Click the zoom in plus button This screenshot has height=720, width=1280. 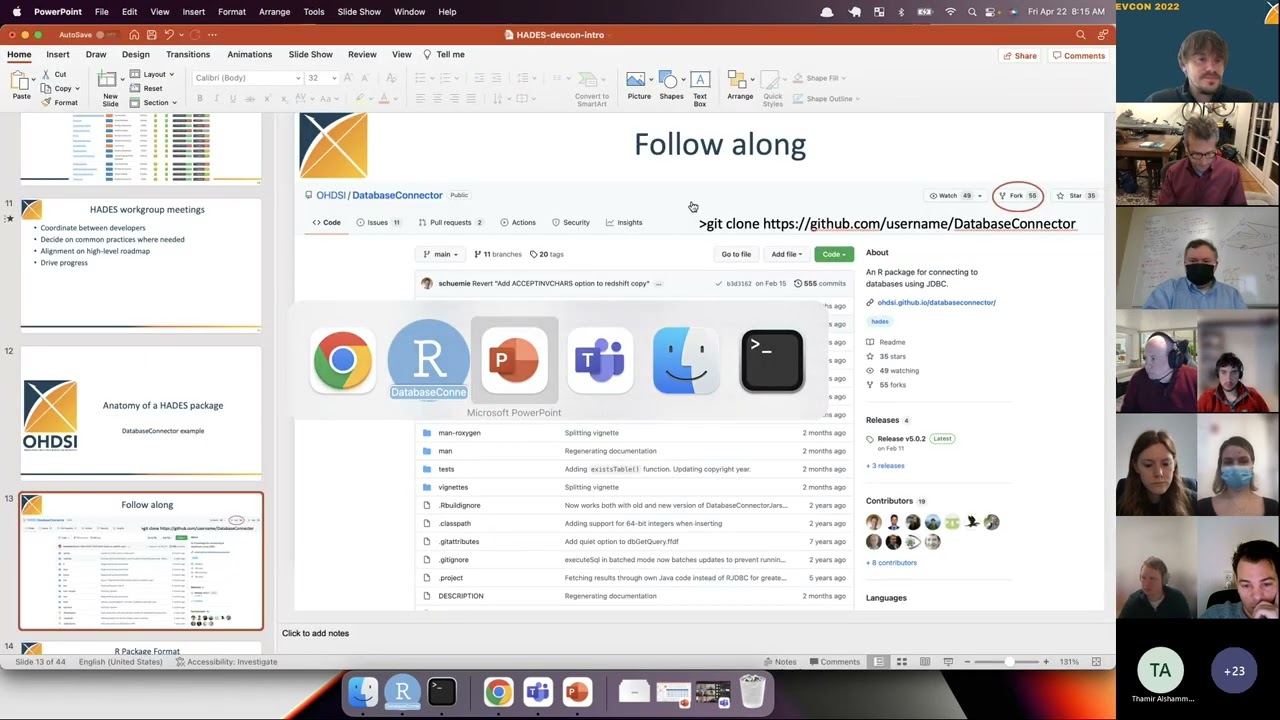coord(1046,662)
